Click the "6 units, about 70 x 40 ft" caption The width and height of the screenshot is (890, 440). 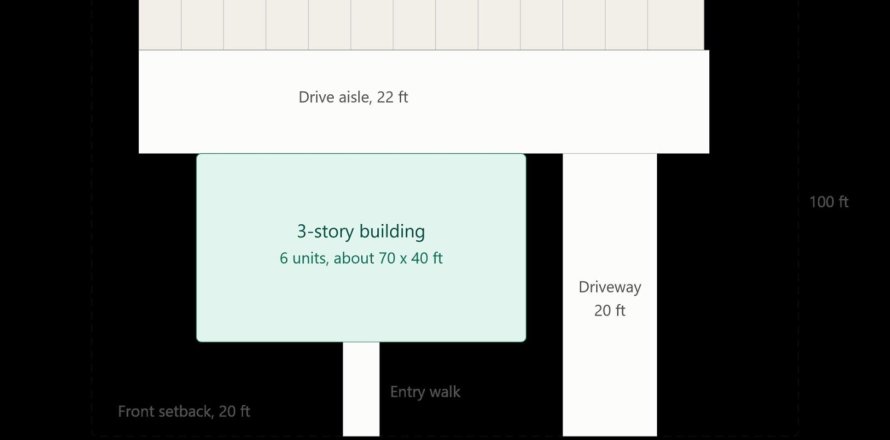pyautogui.click(x=361, y=258)
